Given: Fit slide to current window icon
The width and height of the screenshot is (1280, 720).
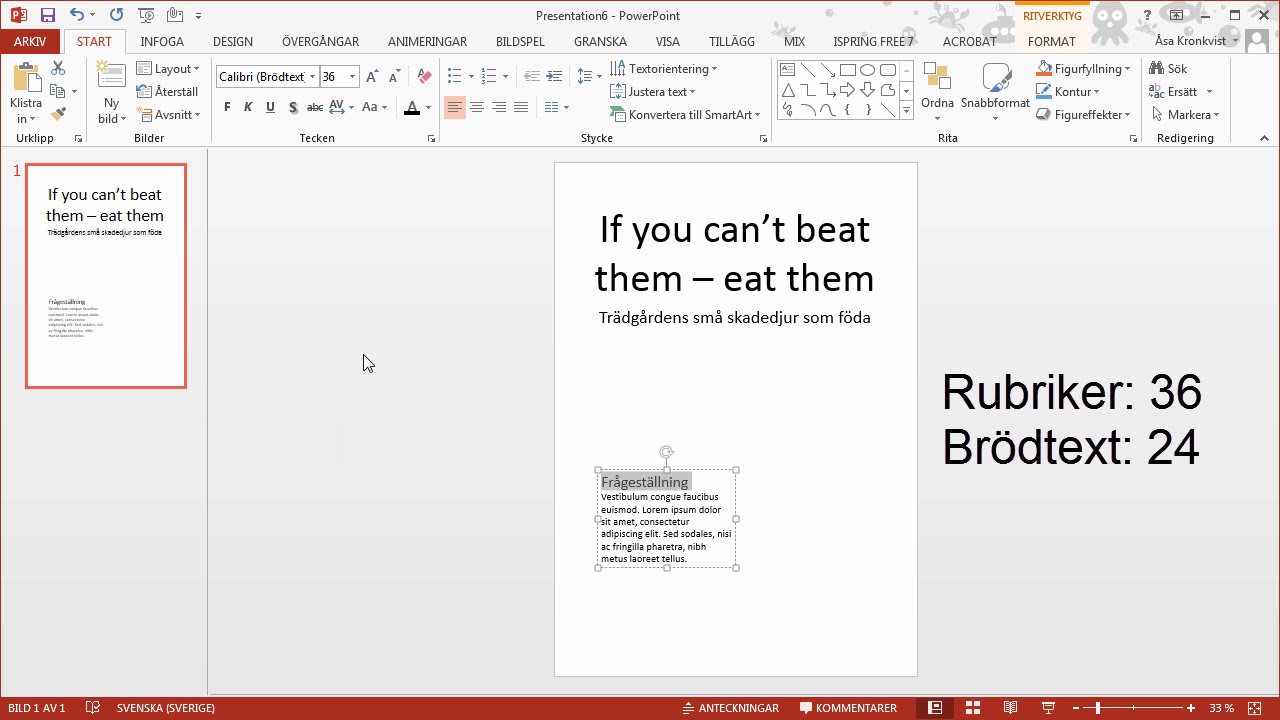Looking at the screenshot, I should coord(1254,708).
